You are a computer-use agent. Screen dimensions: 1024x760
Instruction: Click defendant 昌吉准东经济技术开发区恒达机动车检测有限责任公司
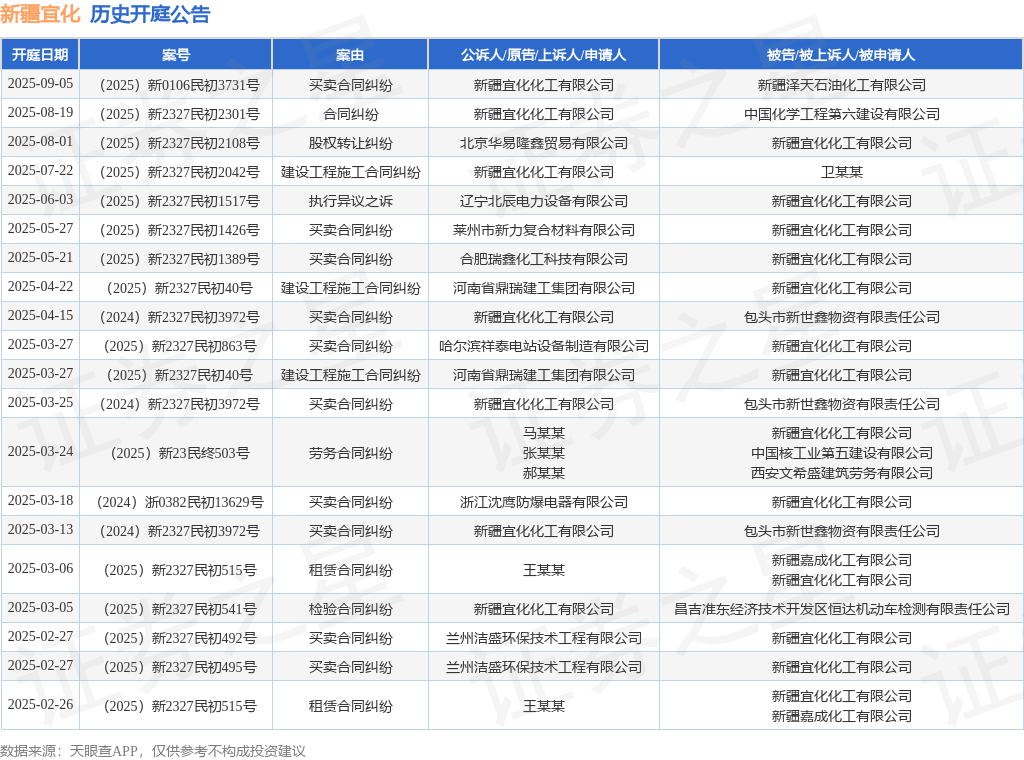click(x=841, y=609)
